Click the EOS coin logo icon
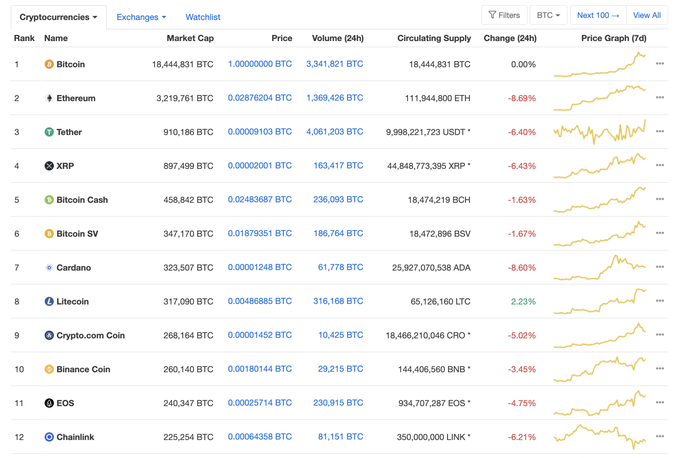The image size is (680, 458). pos(49,403)
